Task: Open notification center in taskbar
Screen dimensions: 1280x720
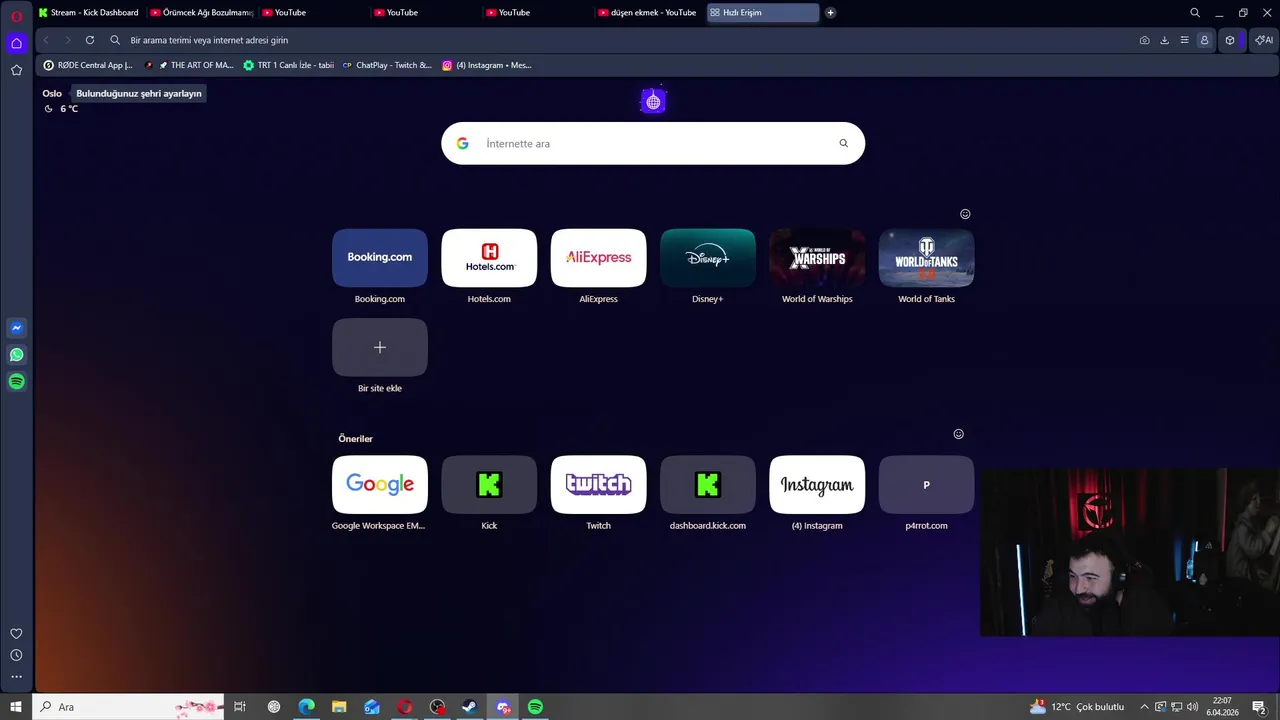Action: pos(1259,707)
